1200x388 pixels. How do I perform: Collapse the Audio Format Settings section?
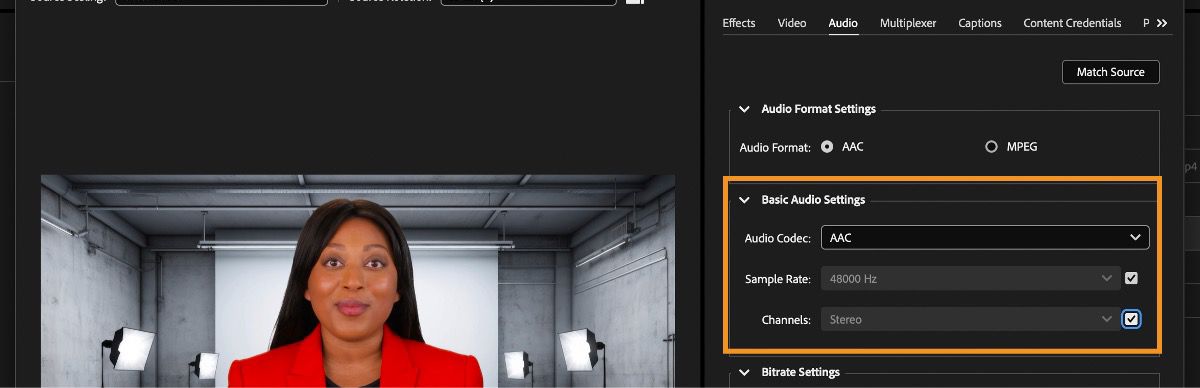click(x=744, y=109)
